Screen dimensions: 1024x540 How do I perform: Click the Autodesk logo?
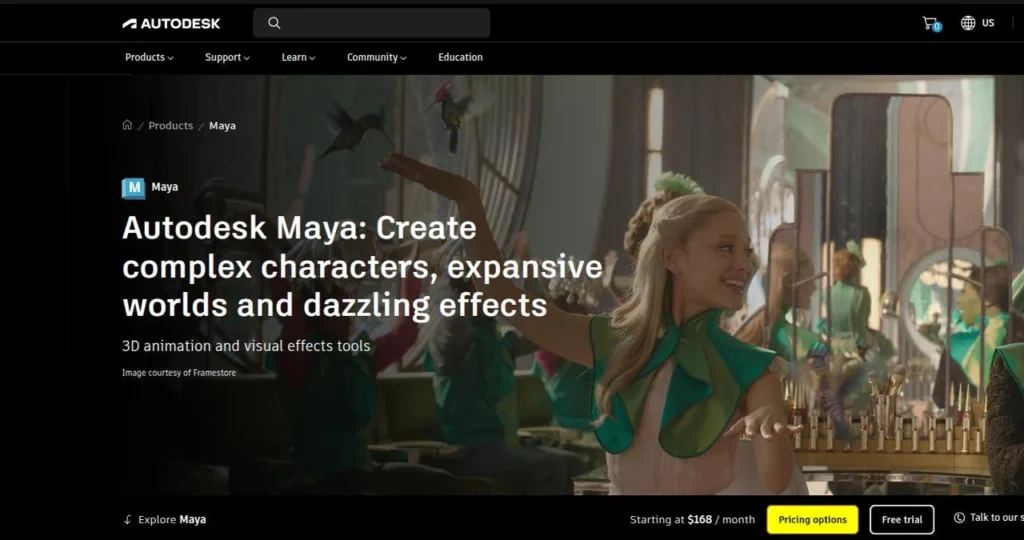pos(171,24)
